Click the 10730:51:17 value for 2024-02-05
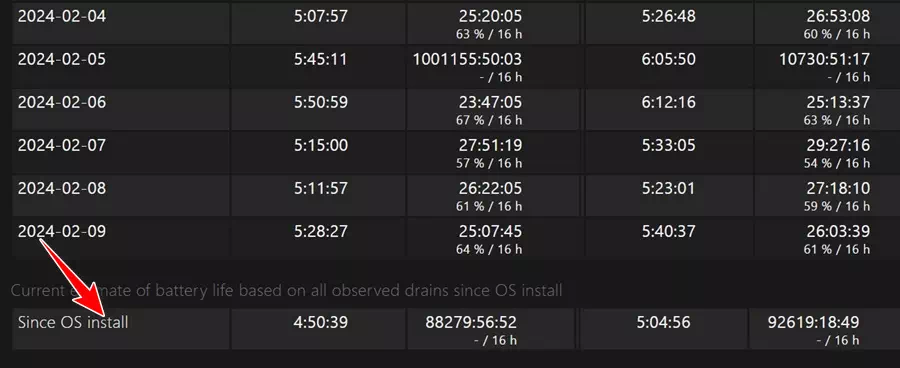The width and height of the screenshot is (900, 368). coord(824,59)
